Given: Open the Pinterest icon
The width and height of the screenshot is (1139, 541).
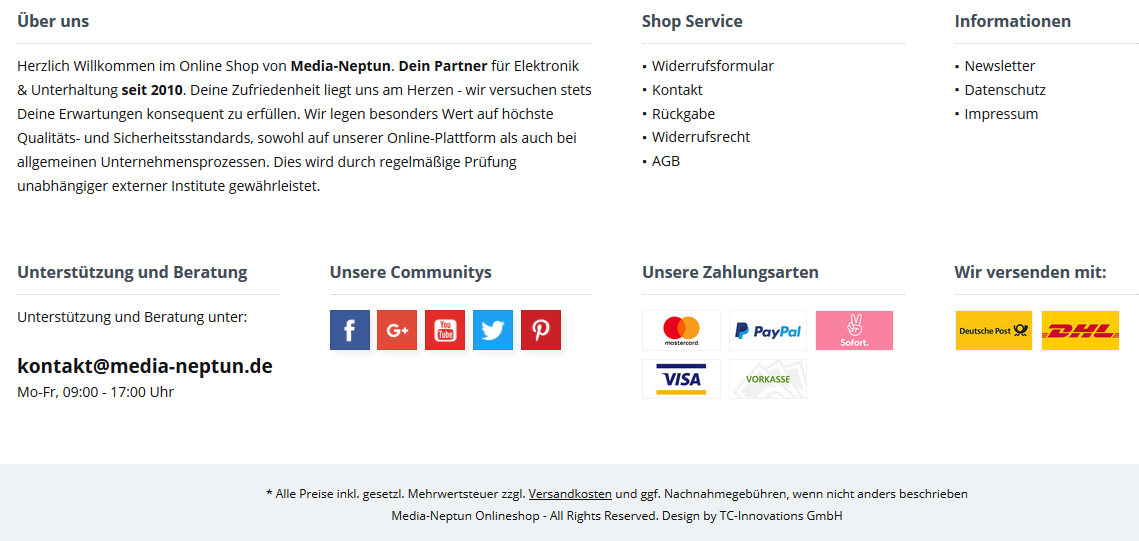Looking at the screenshot, I should pyautogui.click(x=540, y=330).
